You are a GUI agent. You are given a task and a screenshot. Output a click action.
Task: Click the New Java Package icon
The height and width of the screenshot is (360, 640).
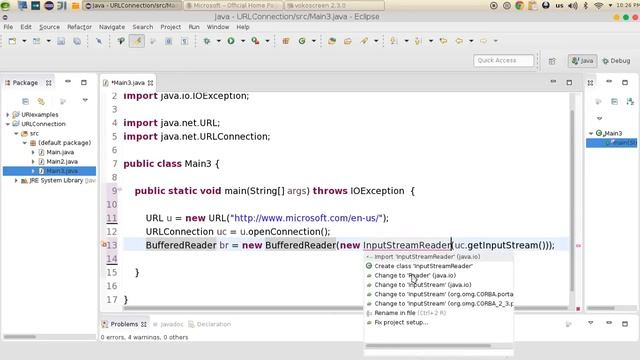286,41
